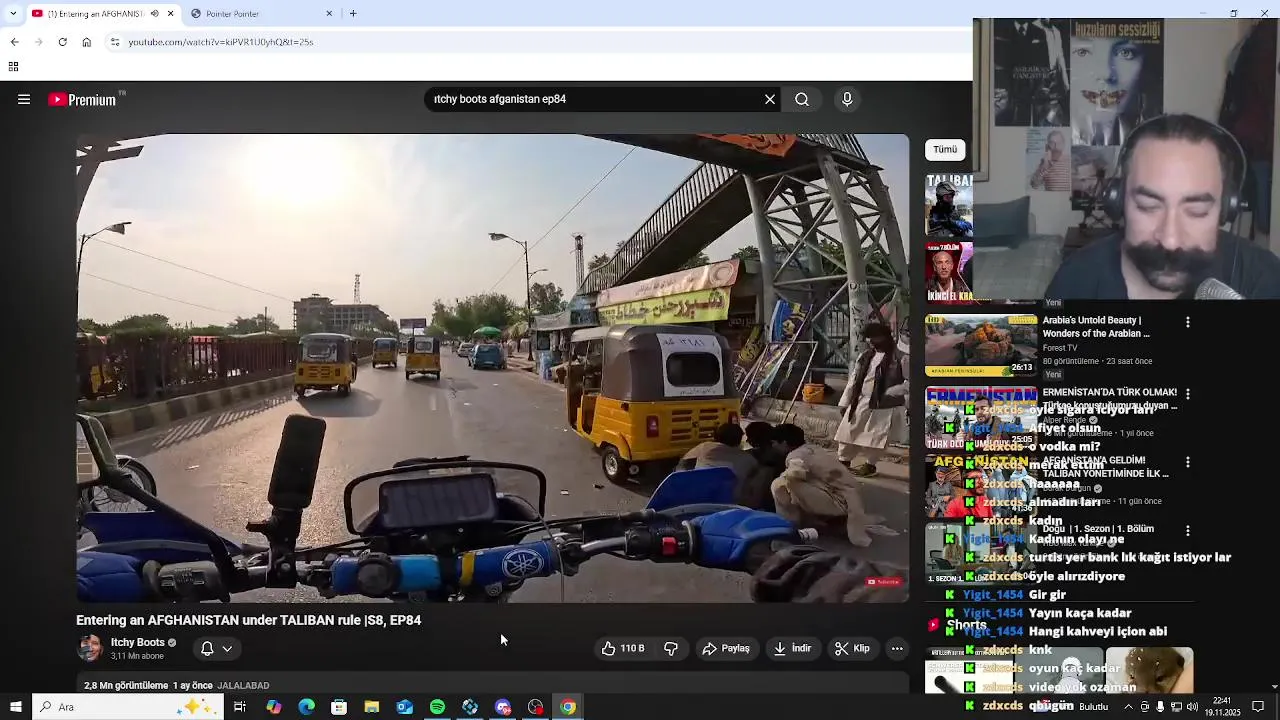Open browser home page icon
This screenshot has height=720, width=1280.
pyautogui.click(x=87, y=42)
